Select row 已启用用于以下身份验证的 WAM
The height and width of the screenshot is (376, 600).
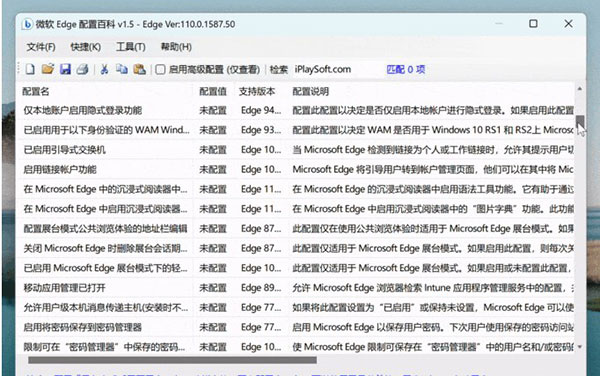[295, 130]
